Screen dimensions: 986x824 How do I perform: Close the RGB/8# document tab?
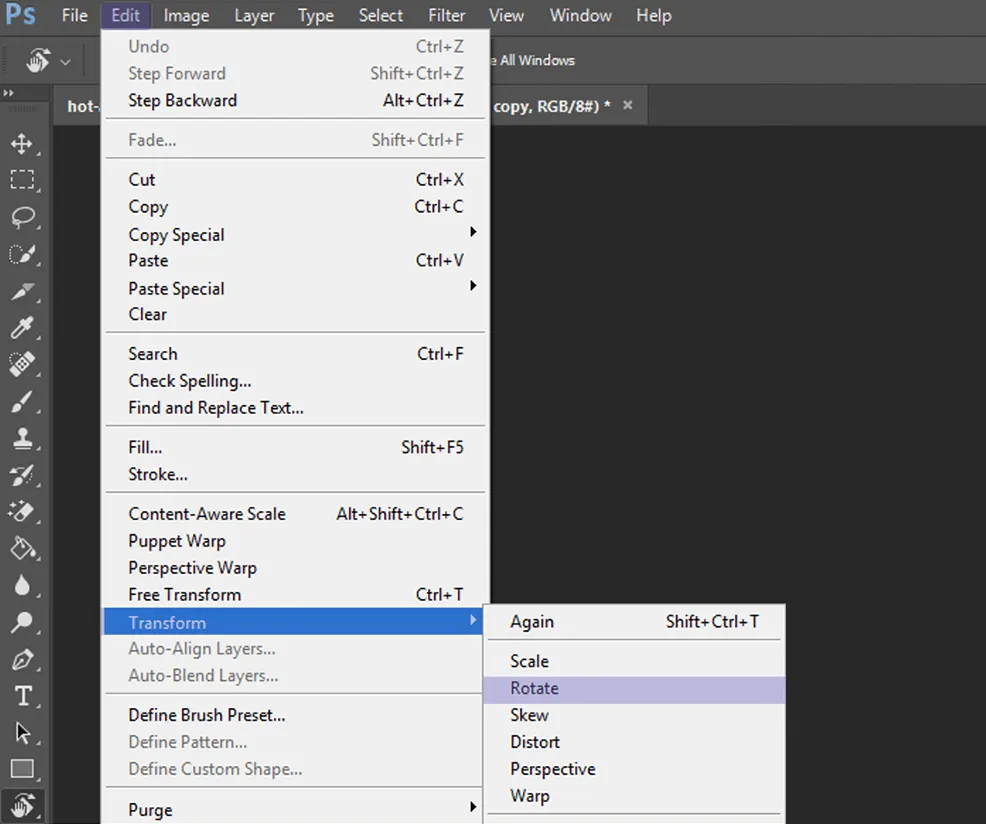[x=628, y=105]
